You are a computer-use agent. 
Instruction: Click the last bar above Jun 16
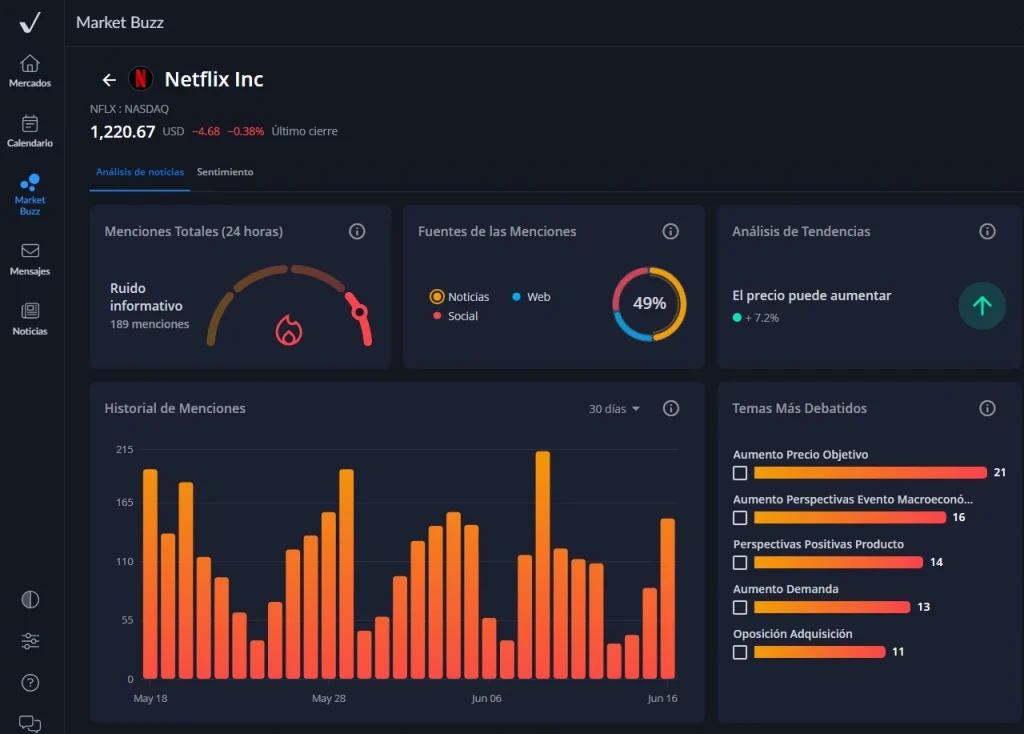[667, 599]
